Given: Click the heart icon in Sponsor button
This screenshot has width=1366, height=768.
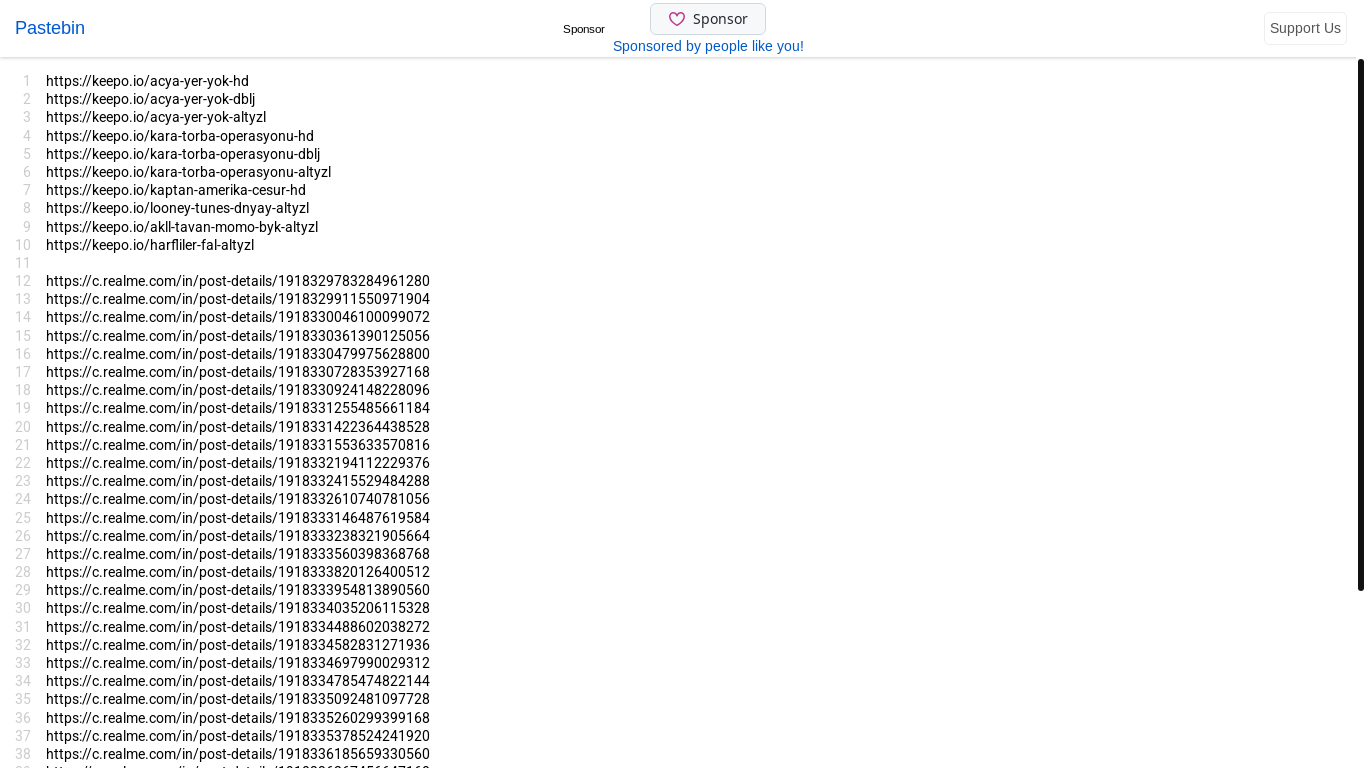Looking at the screenshot, I should pyautogui.click(x=677, y=19).
